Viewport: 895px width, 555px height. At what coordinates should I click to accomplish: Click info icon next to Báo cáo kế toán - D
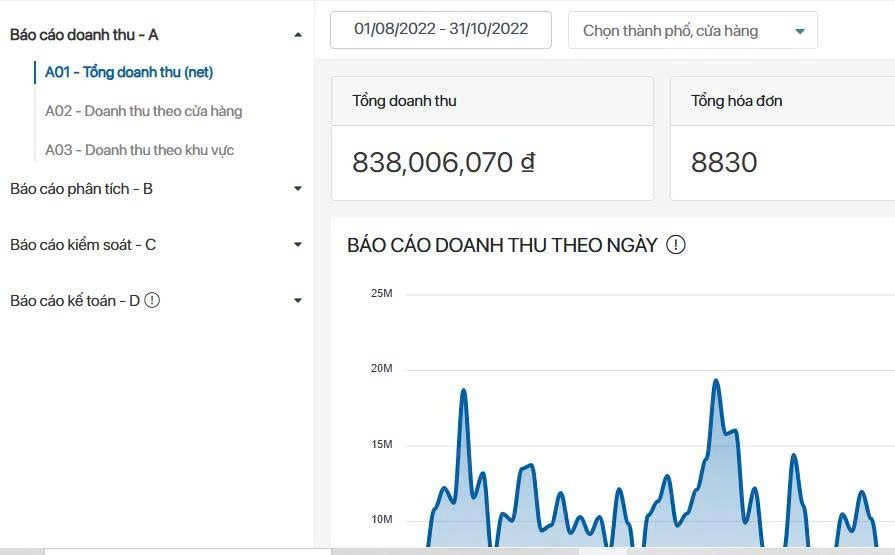(152, 300)
